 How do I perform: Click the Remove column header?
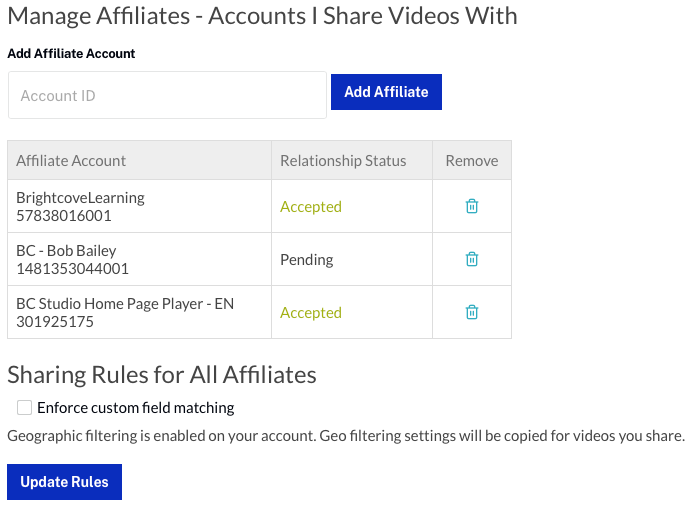click(x=471, y=160)
